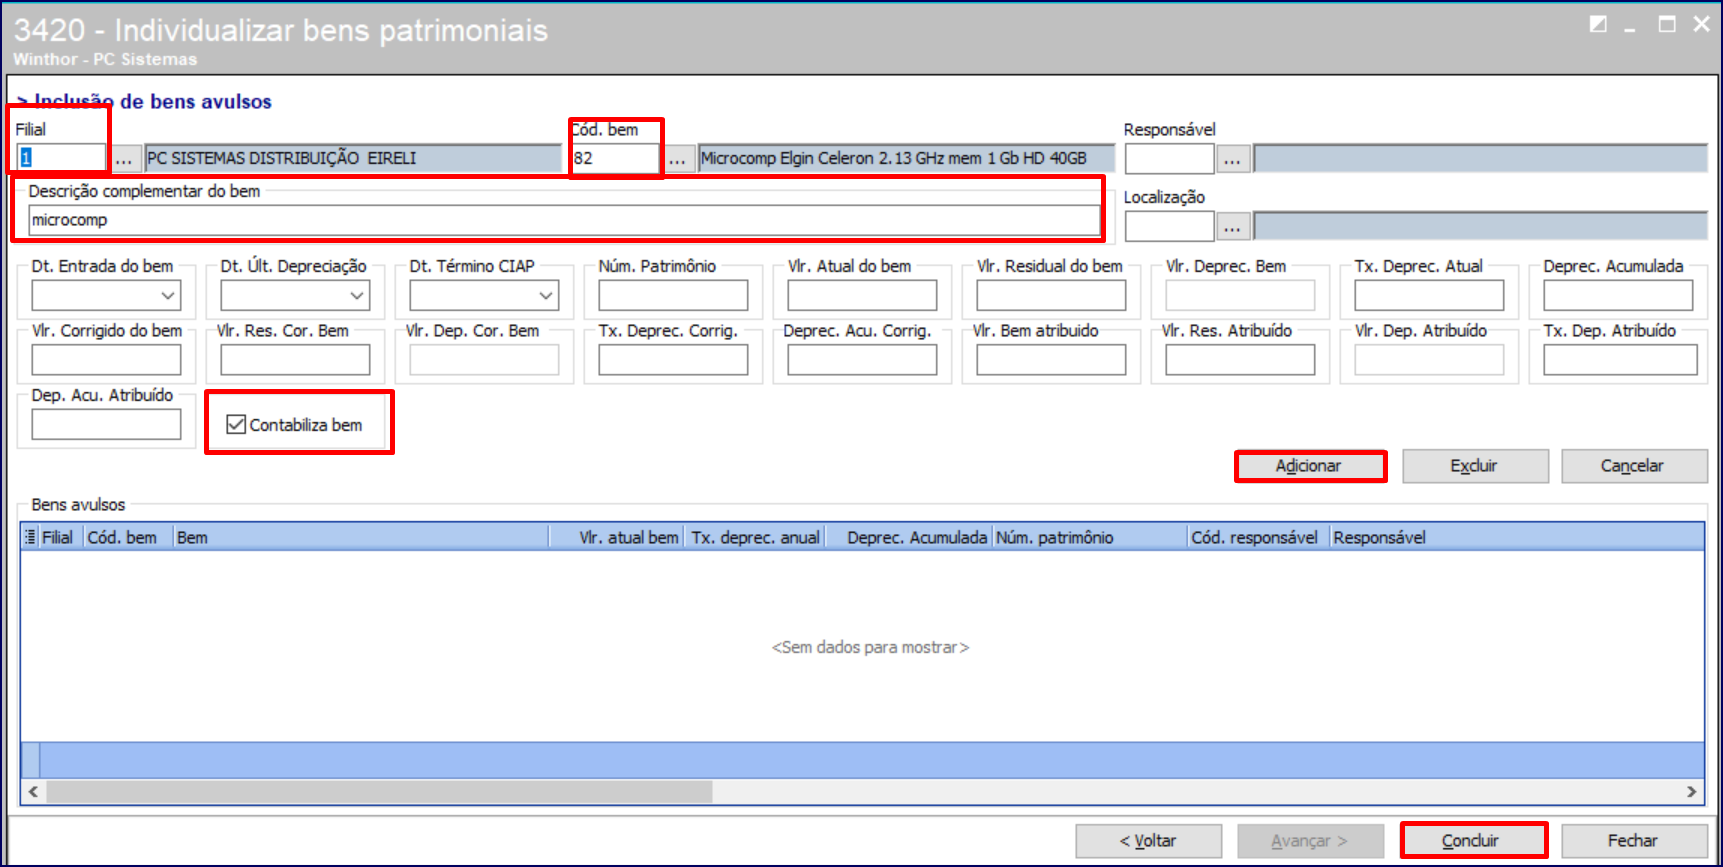The height and width of the screenshot is (867, 1723).
Task: Click the Tx. deprec. anual column header
Action: point(755,537)
